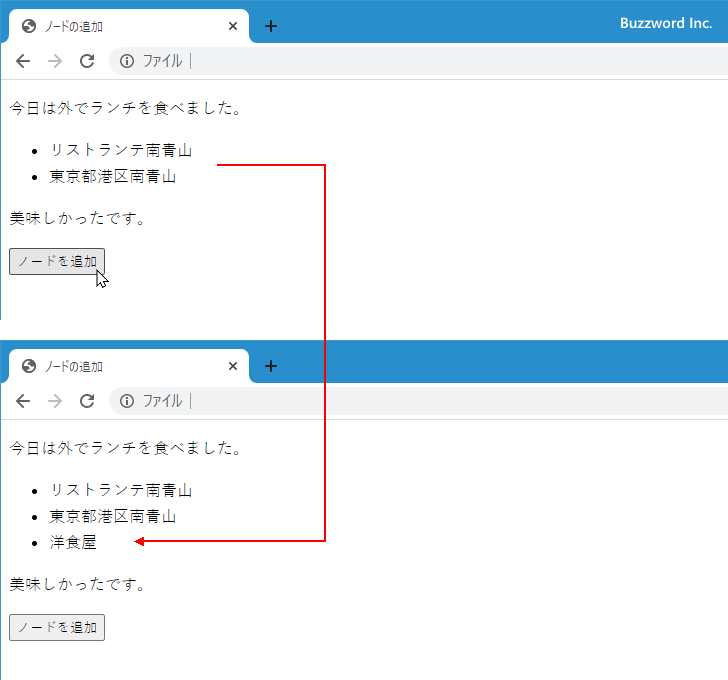Viewport: 728px width, 680px height.
Task: Close the ノードの追加 tab in upper browser
Action: tap(233, 26)
